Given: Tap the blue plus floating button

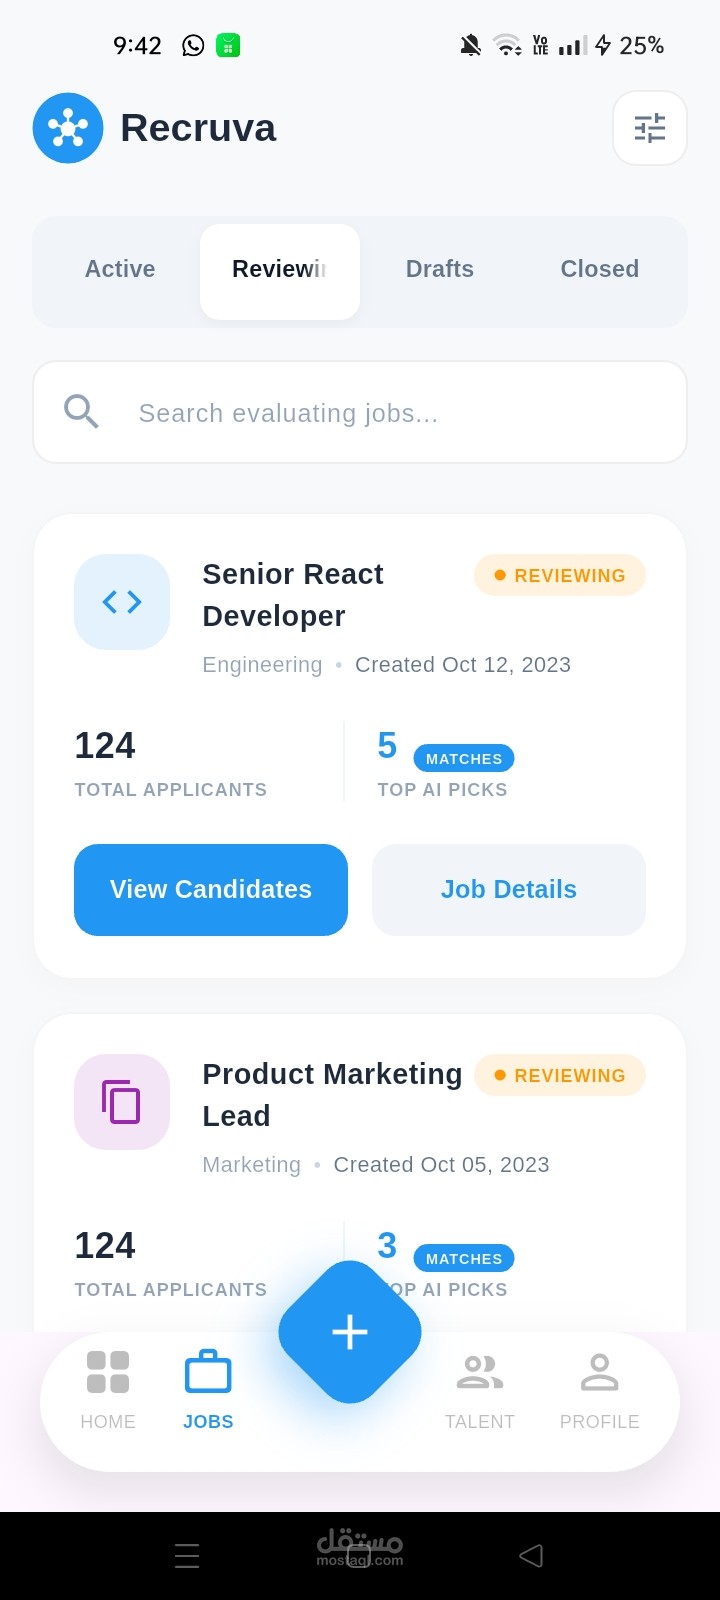Looking at the screenshot, I should pyautogui.click(x=350, y=1332).
